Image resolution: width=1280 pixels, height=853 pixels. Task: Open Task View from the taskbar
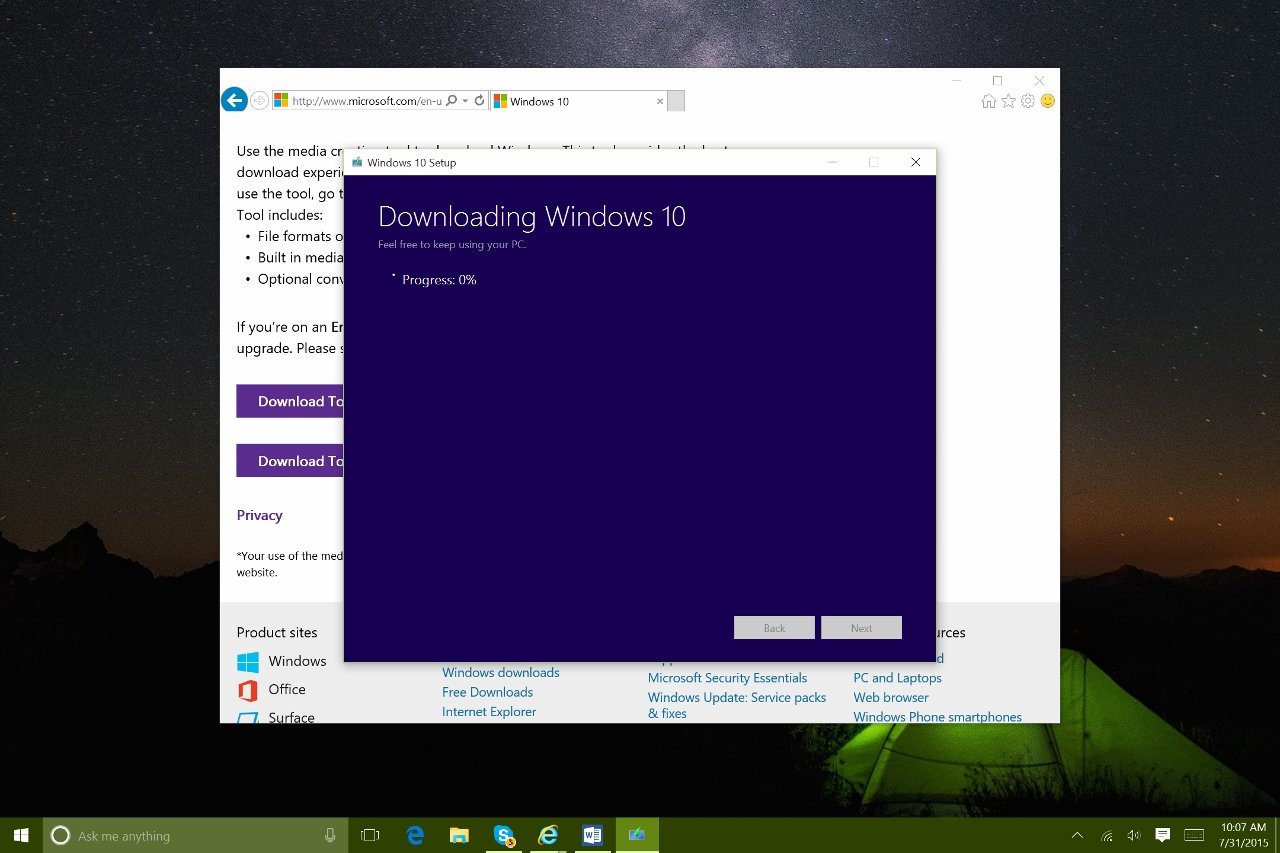coord(370,836)
